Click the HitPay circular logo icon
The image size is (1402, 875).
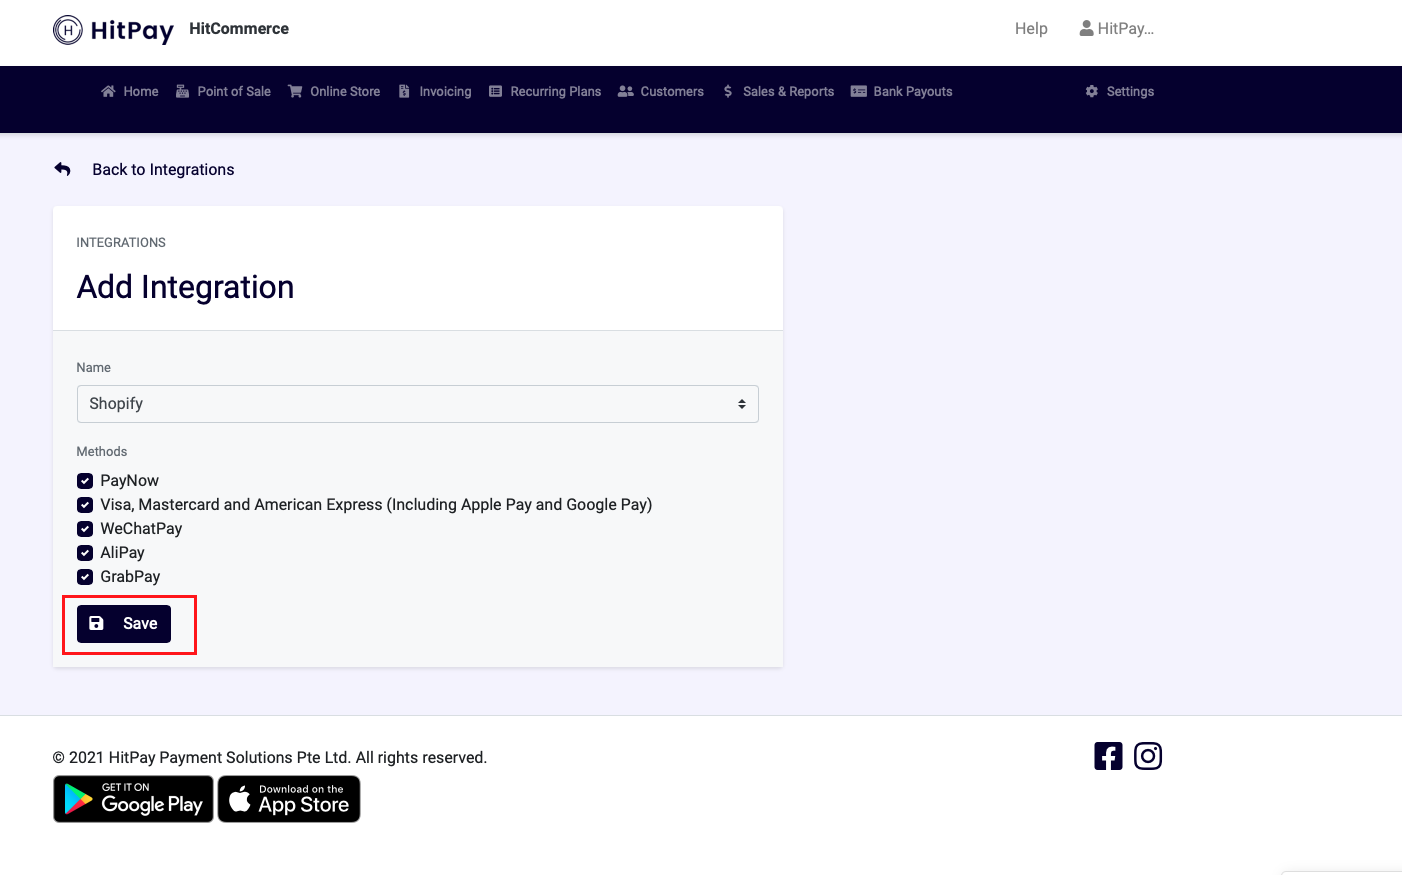[68, 30]
